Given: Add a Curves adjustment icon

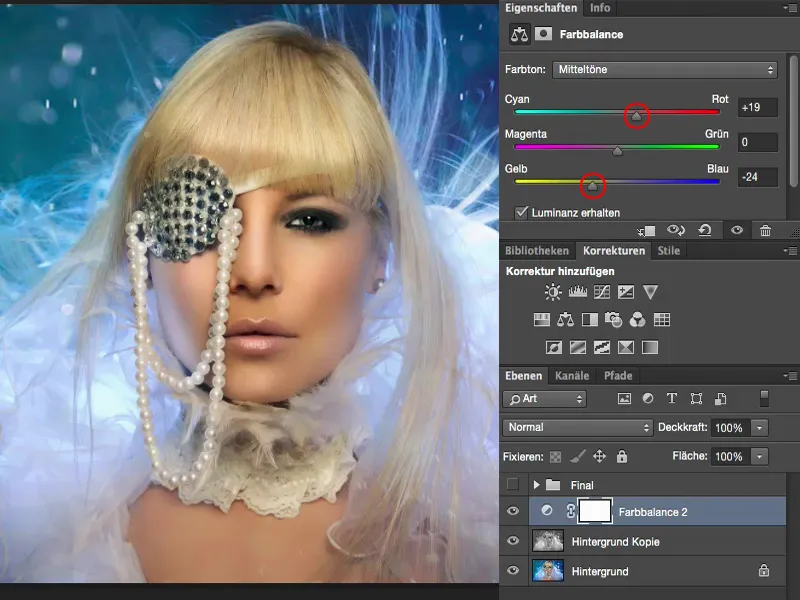Looking at the screenshot, I should coord(602,292).
